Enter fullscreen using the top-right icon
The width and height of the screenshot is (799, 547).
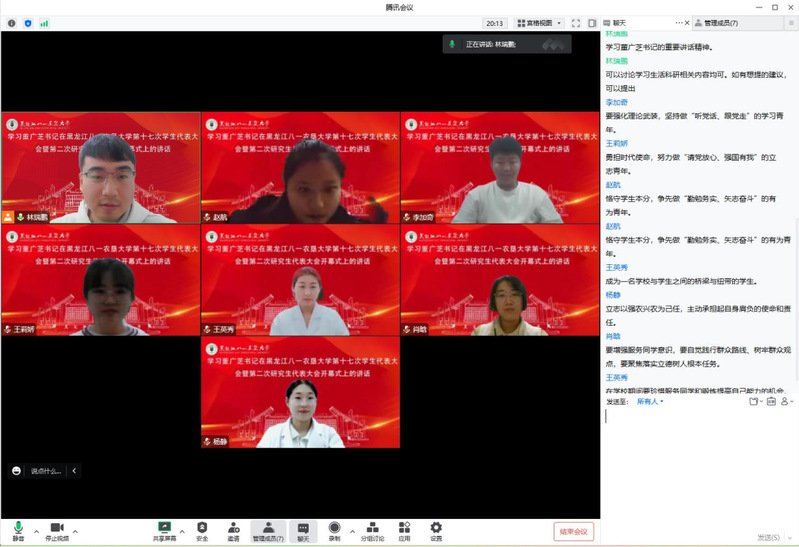576,23
